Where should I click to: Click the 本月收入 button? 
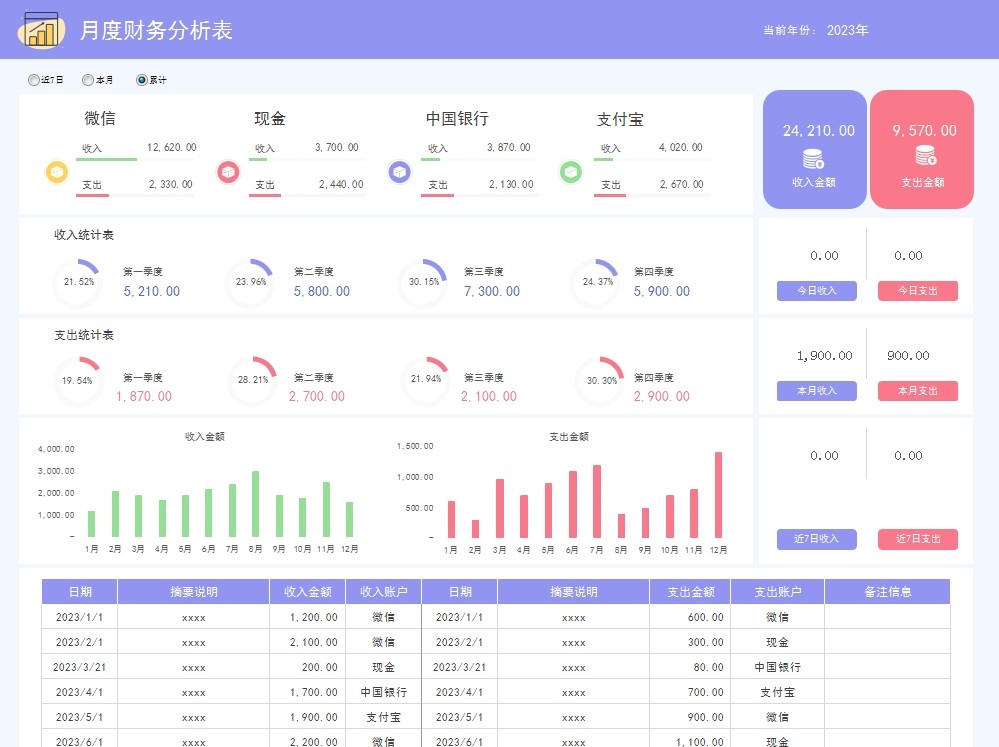pos(816,391)
